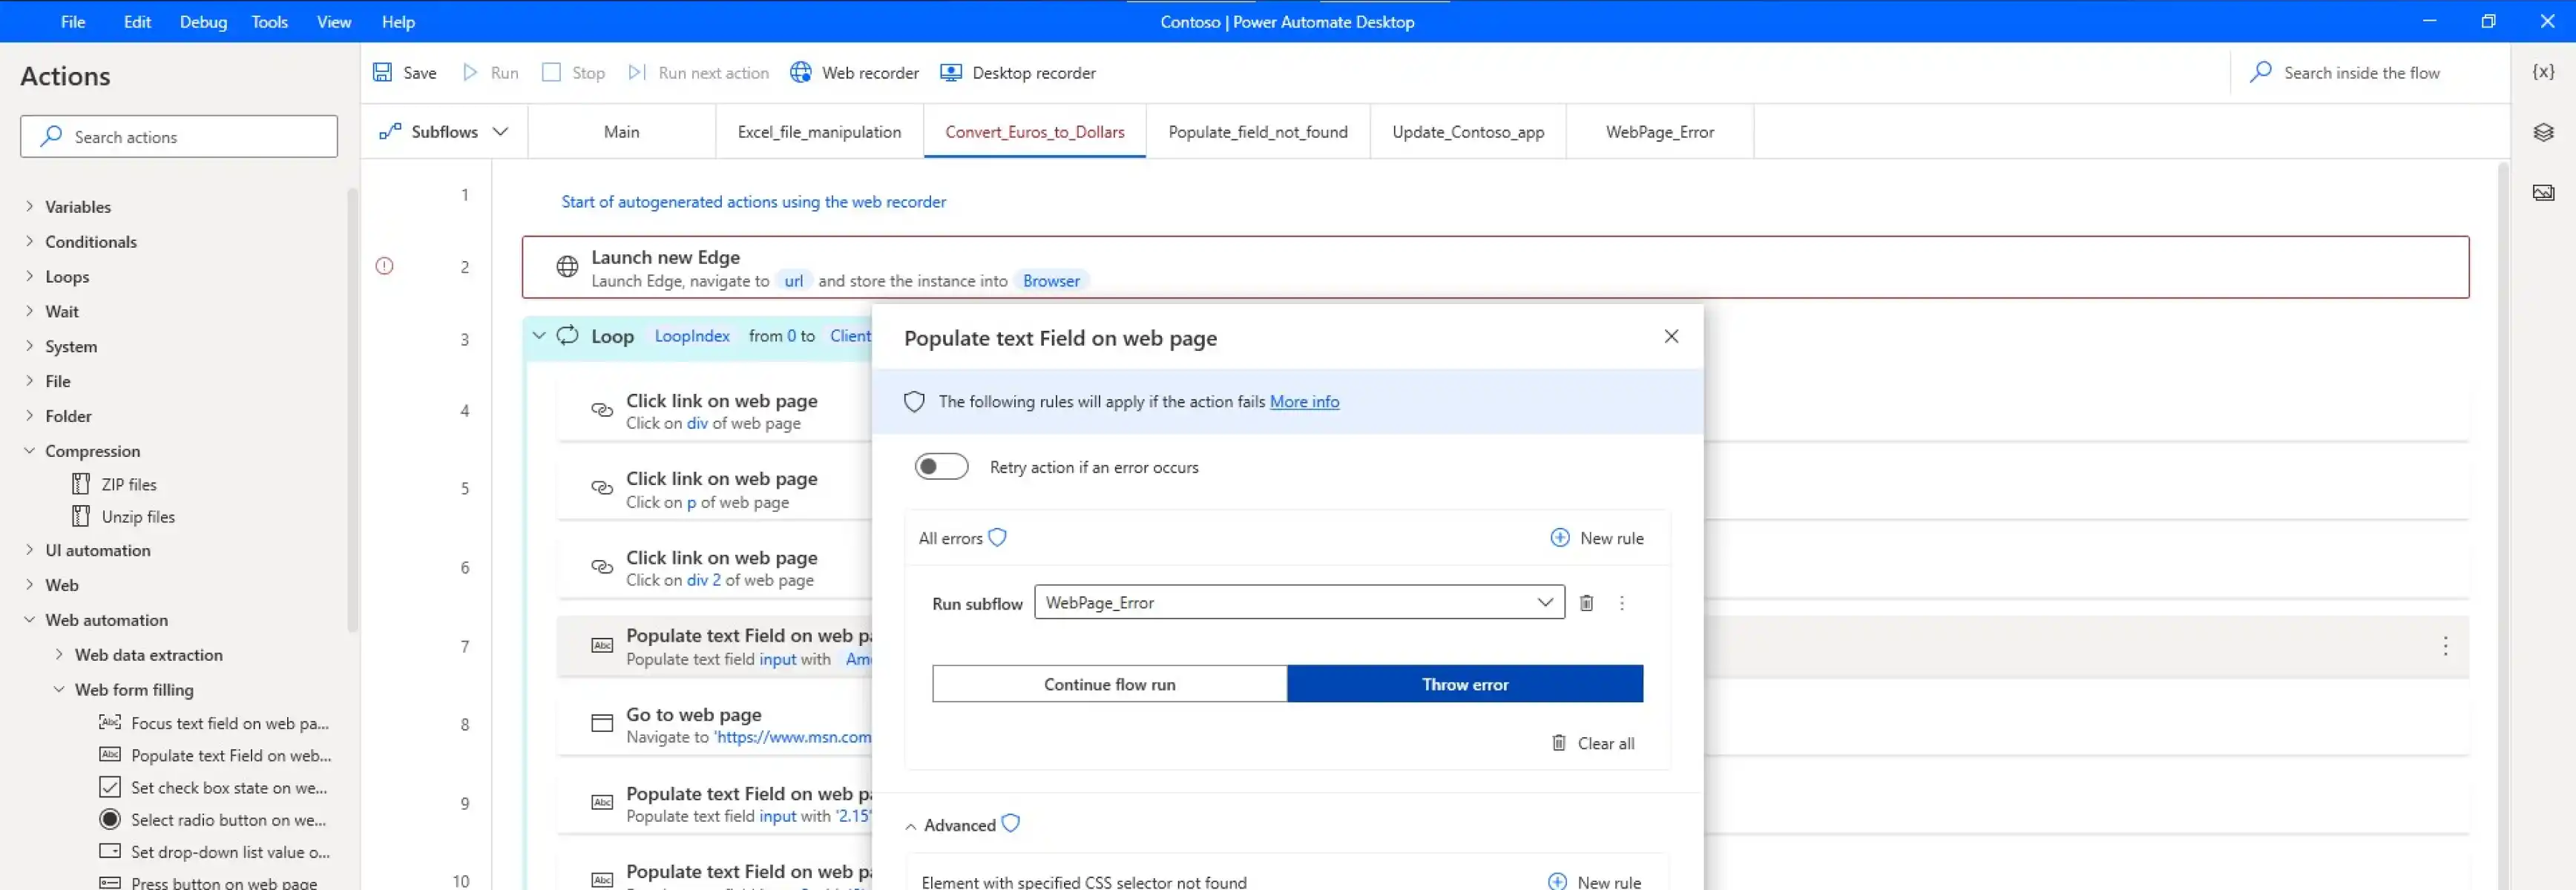Select ZIP files action
This screenshot has height=890, width=2576.
click(x=115, y=484)
